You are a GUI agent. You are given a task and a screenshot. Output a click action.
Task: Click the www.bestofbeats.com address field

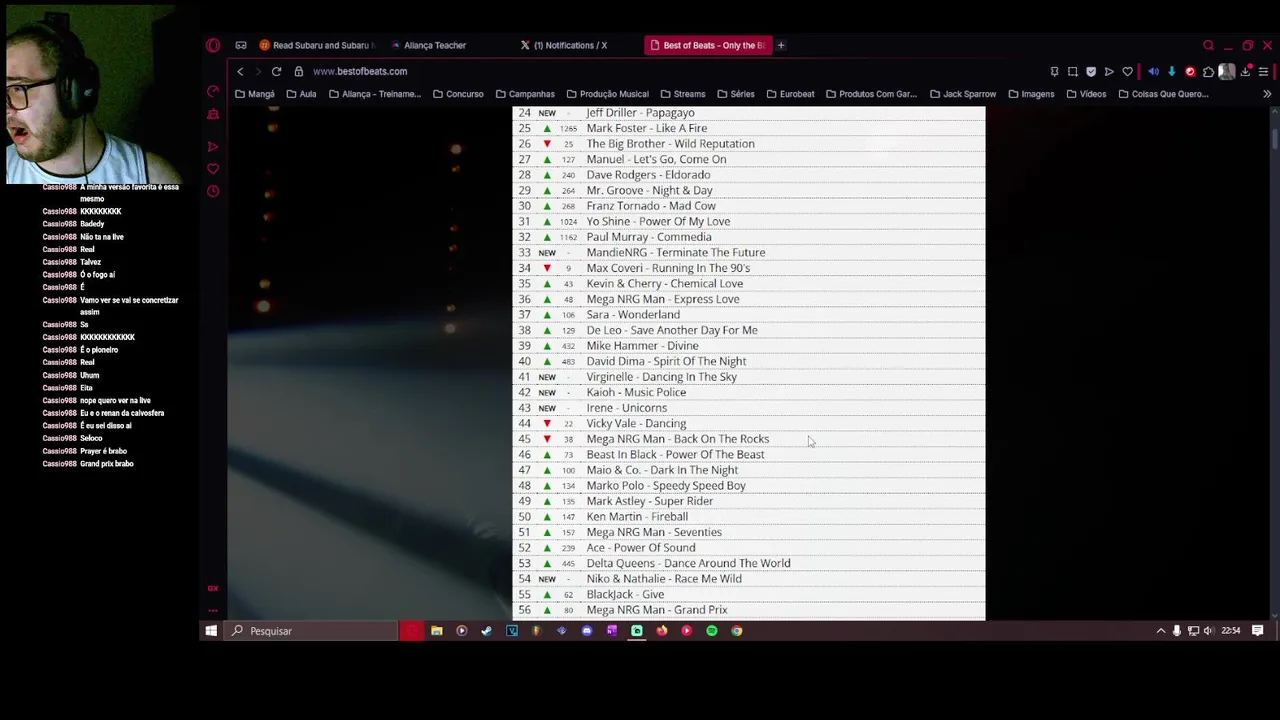(360, 71)
